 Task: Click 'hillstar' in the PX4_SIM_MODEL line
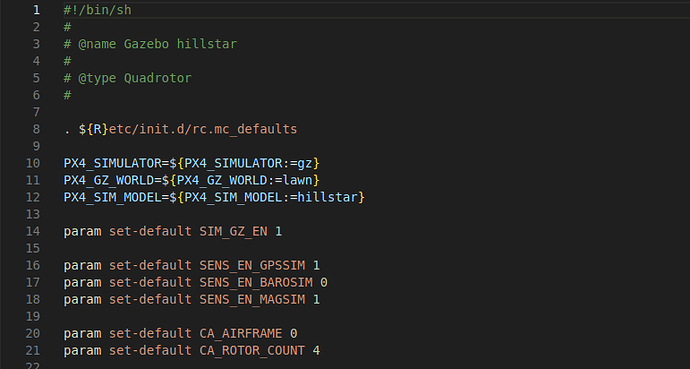coord(328,197)
